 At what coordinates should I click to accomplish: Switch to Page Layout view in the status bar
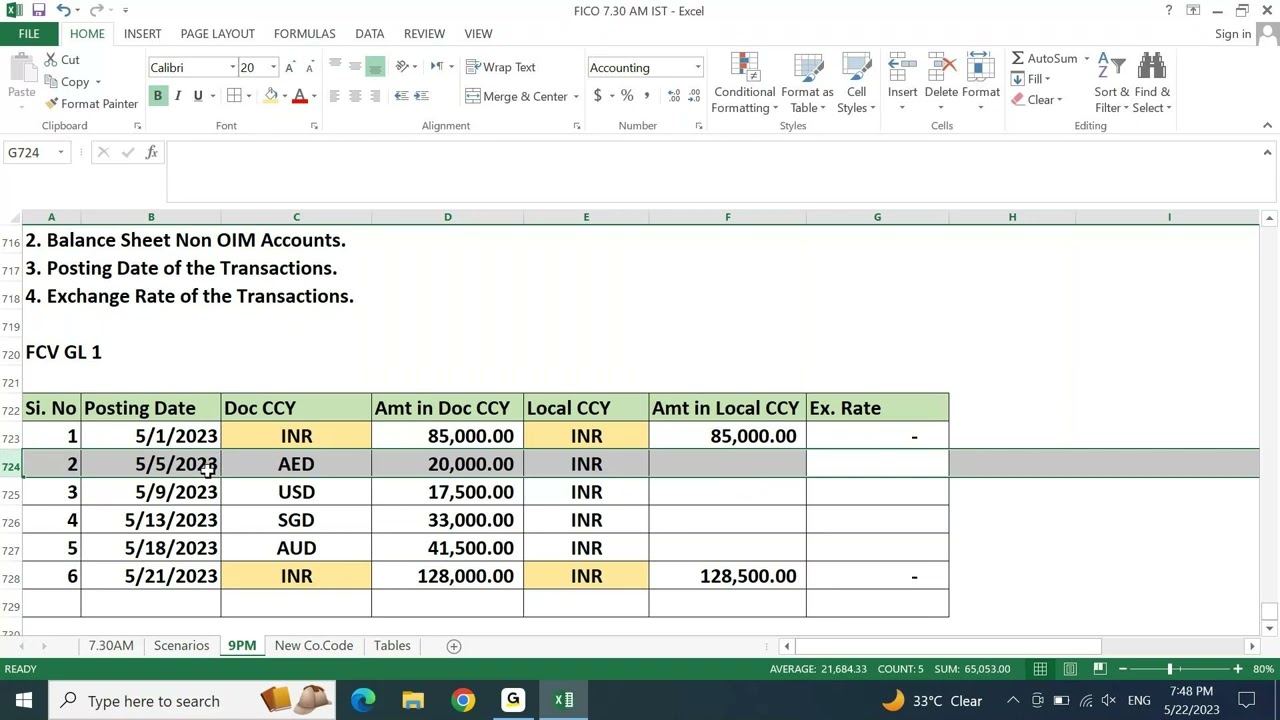coord(1070,669)
